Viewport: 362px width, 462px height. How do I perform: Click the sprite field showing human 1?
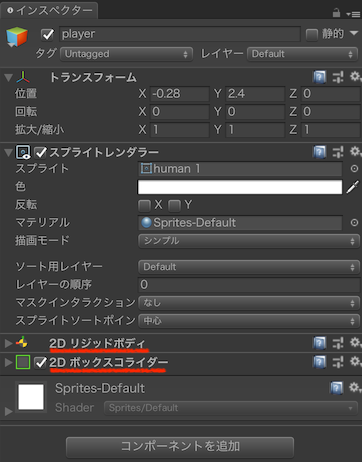point(240,169)
